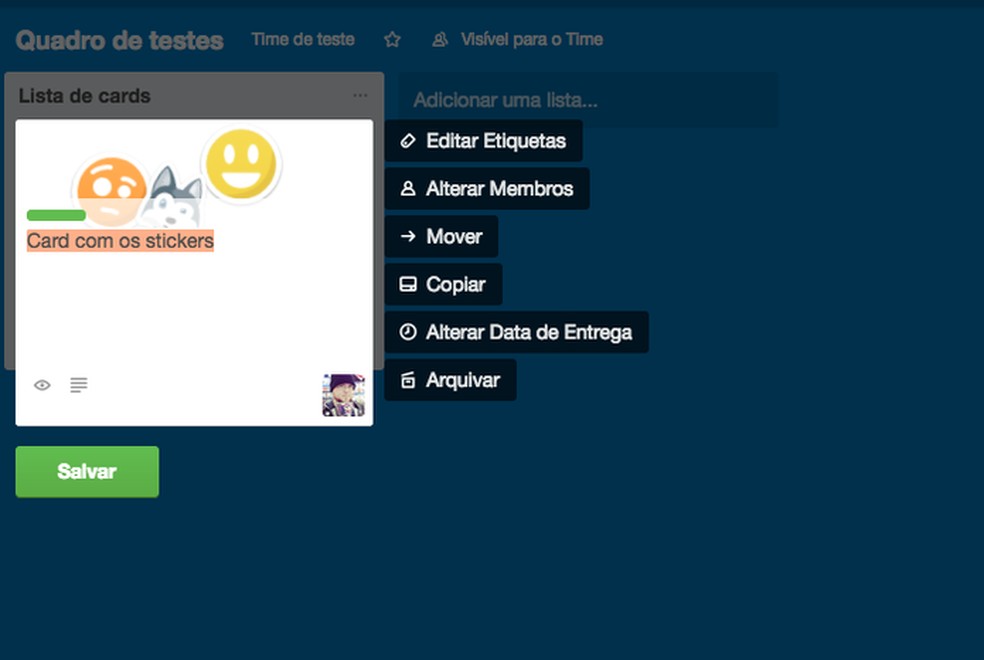Click the team visibility icon in the header
The height and width of the screenshot is (660, 984).
pos(439,40)
